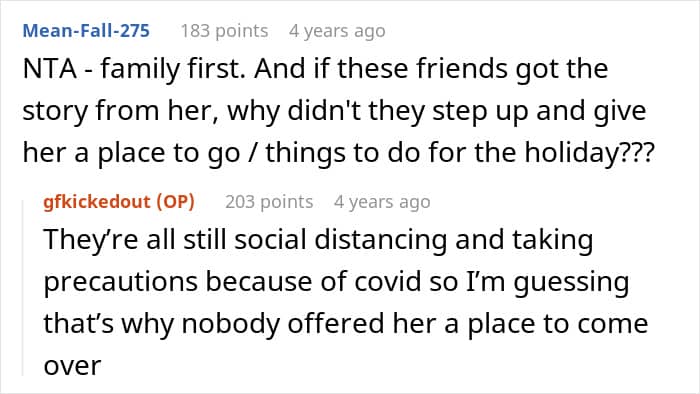The height and width of the screenshot is (394, 700).
Task: Click the 'precautions' word in the reply
Action: click(x=121, y=282)
